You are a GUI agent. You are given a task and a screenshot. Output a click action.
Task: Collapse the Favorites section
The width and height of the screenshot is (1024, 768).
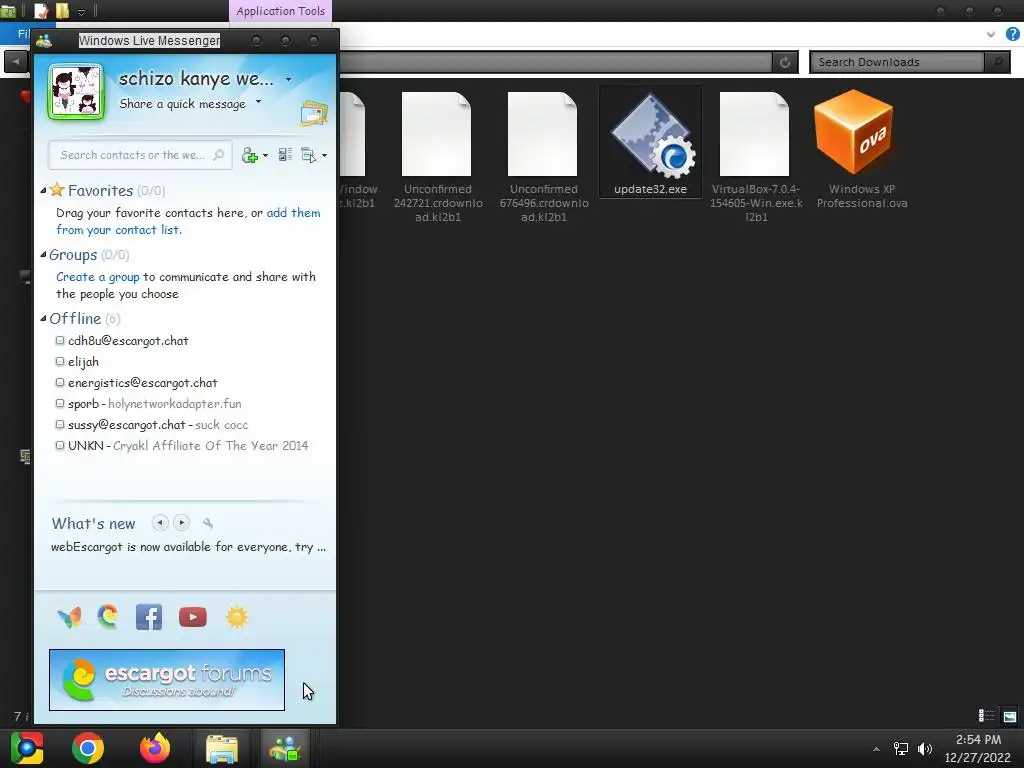tap(43, 191)
